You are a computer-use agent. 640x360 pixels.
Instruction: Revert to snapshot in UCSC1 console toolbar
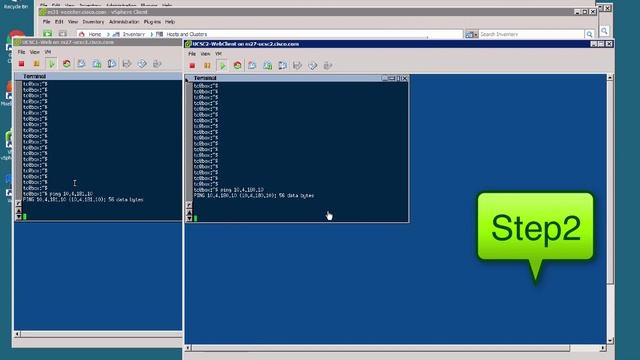[x=97, y=64]
